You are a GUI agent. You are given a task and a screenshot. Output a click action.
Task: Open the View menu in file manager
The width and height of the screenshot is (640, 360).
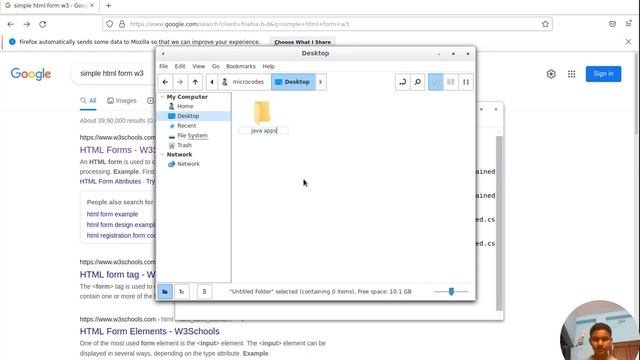pyautogui.click(x=198, y=66)
